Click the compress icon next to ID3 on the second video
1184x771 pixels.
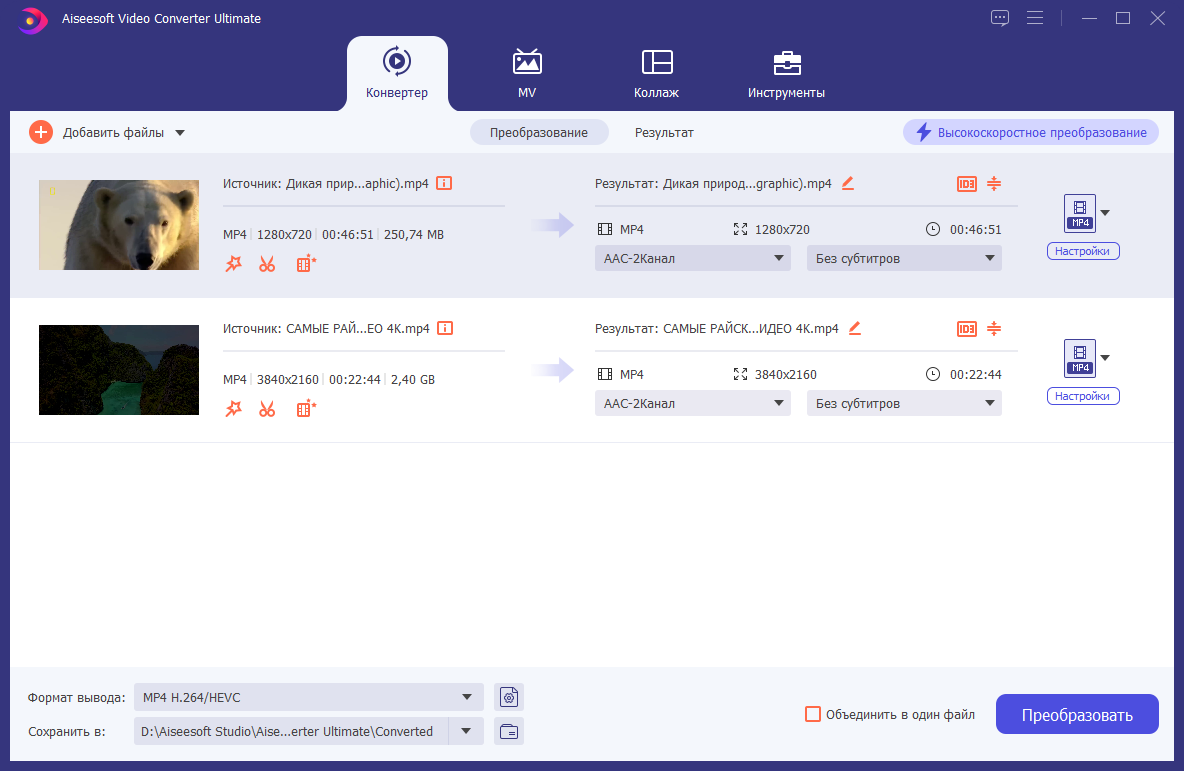coord(994,328)
